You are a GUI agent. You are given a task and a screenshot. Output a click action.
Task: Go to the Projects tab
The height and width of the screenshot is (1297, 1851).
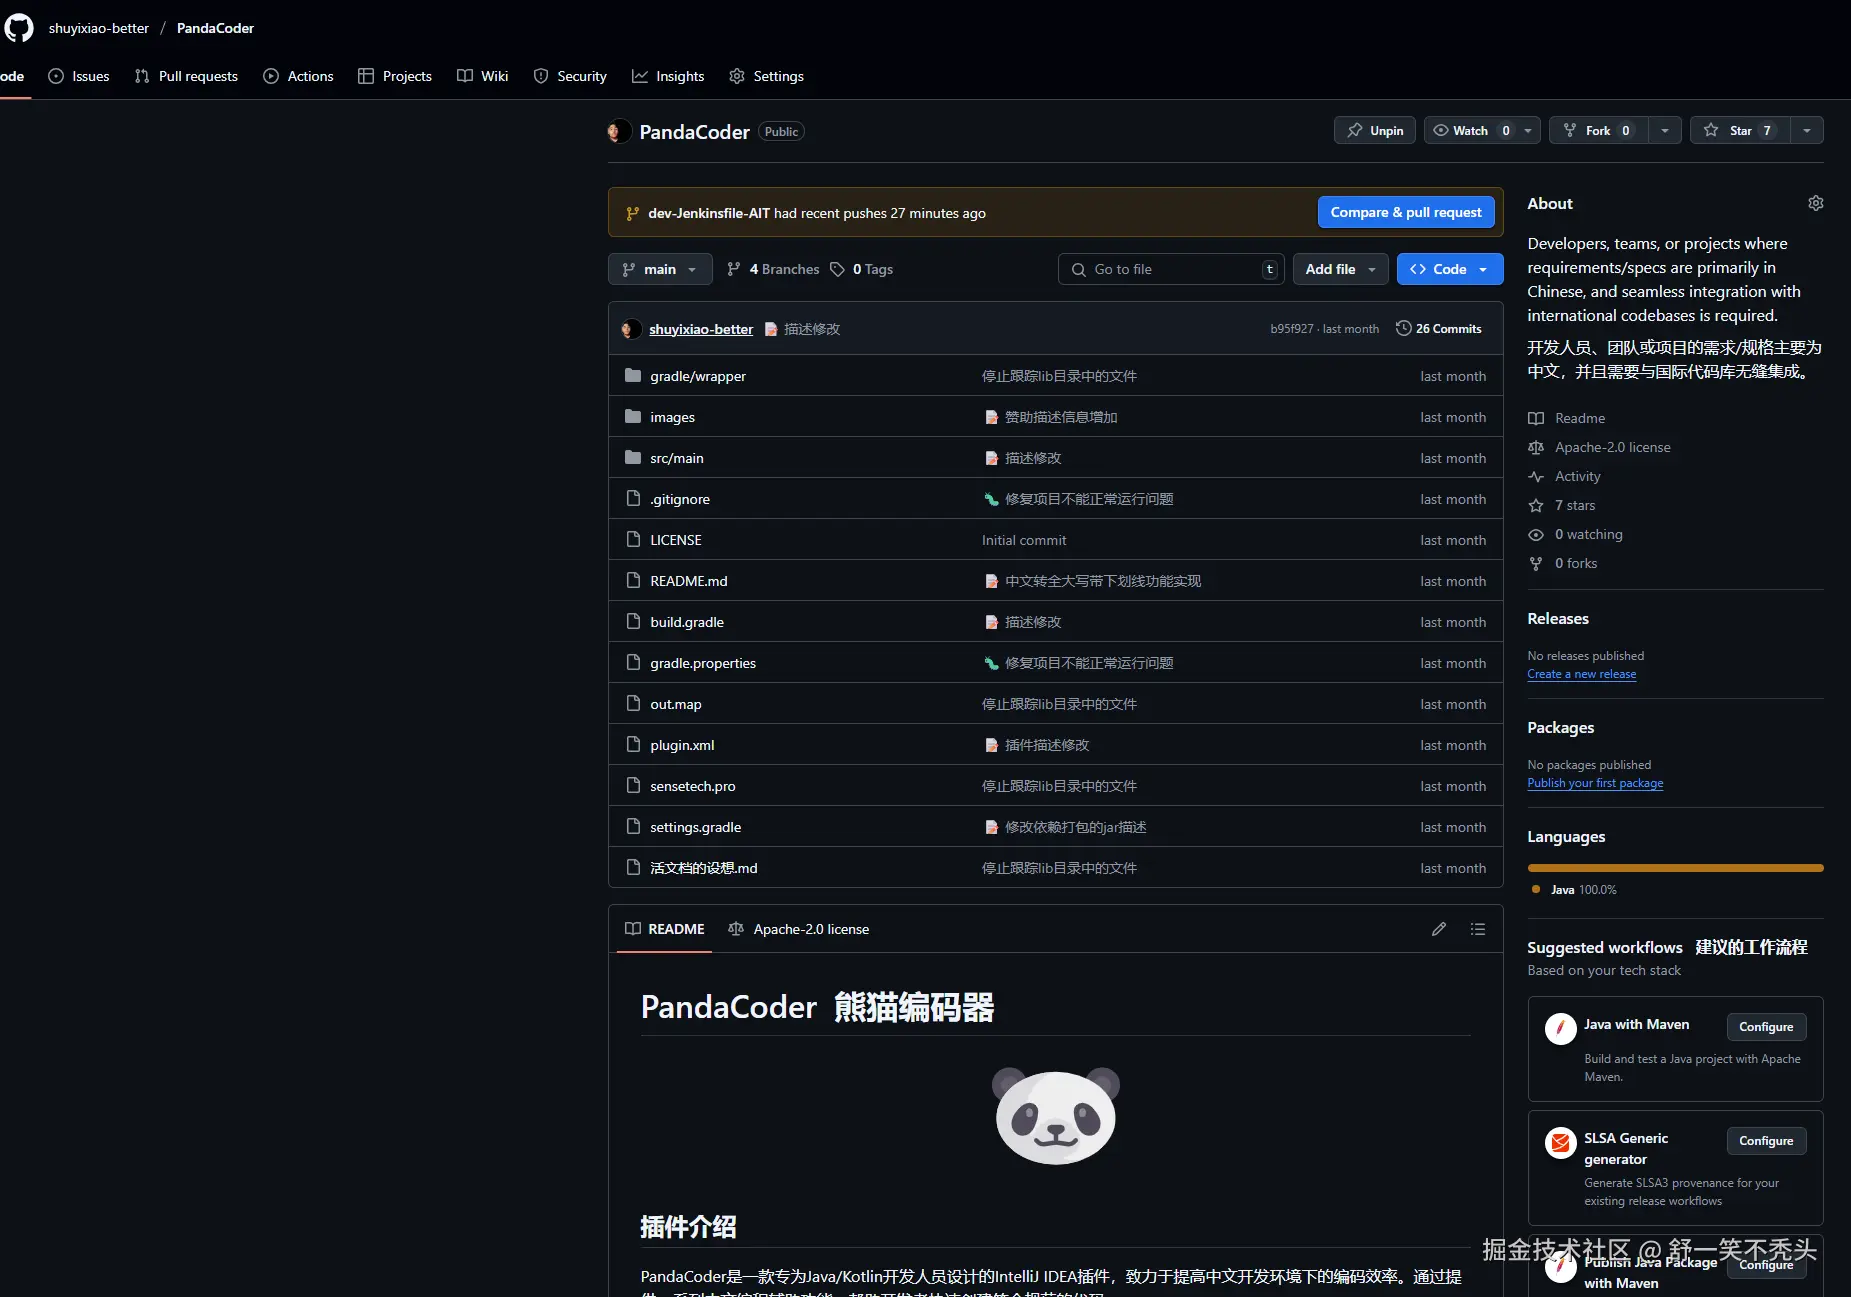click(395, 76)
